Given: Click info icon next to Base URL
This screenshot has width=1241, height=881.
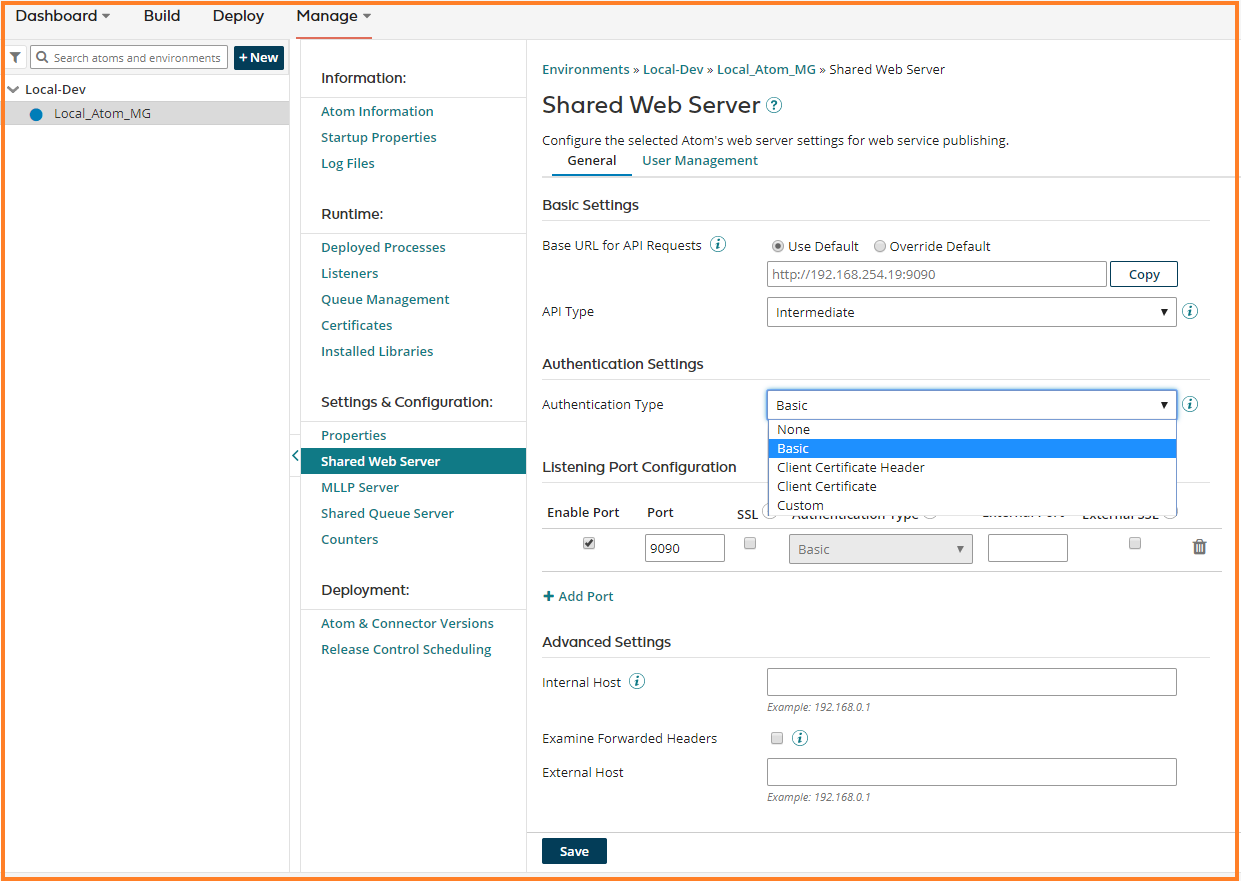Looking at the screenshot, I should [x=717, y=245].
